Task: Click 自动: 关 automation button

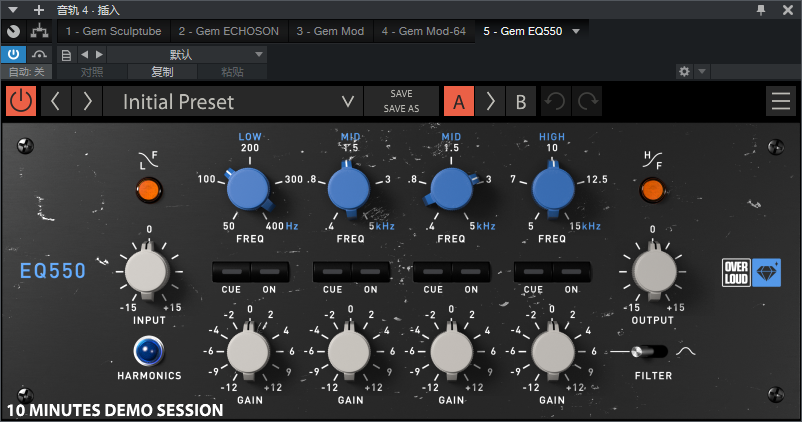Action: pyautogui.click(x=27, y=72)
